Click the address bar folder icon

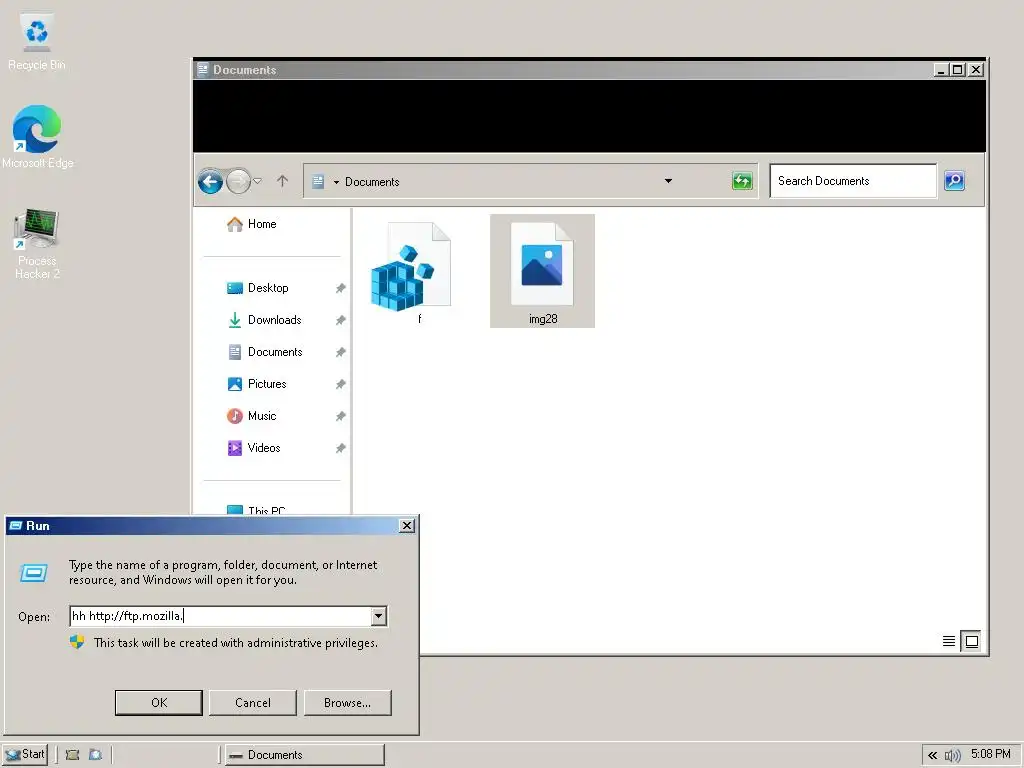click(318, 182)
